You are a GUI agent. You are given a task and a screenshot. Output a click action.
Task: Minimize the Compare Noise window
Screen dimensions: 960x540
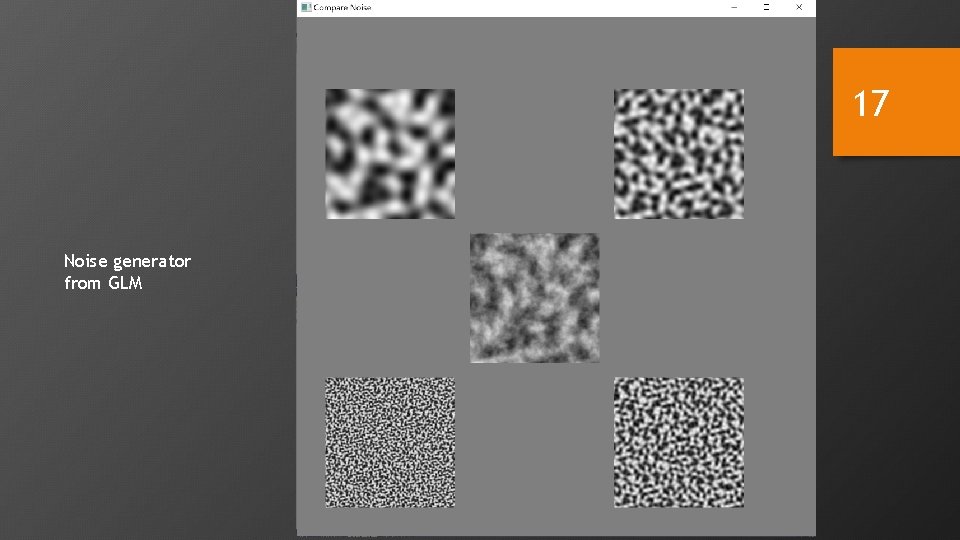tap(734, 7)
